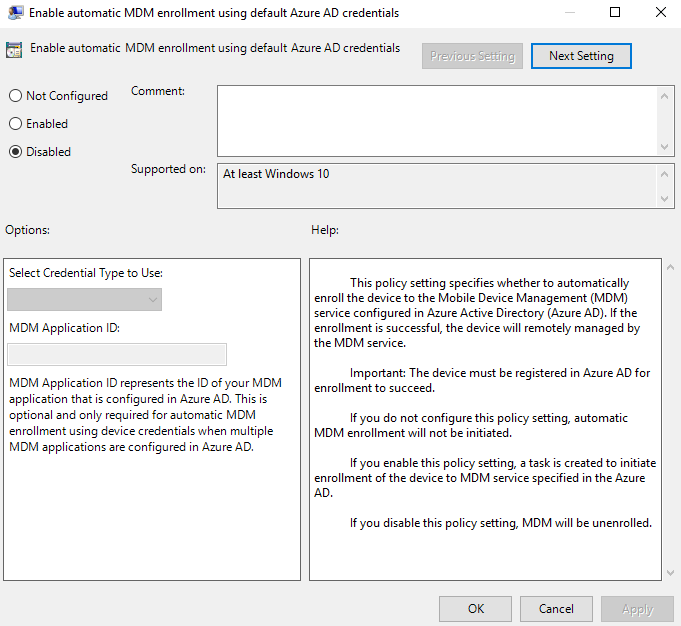Click the Comment box scroll up arrow
Viewport: 681px width, 626px height.
coord(664,96)
